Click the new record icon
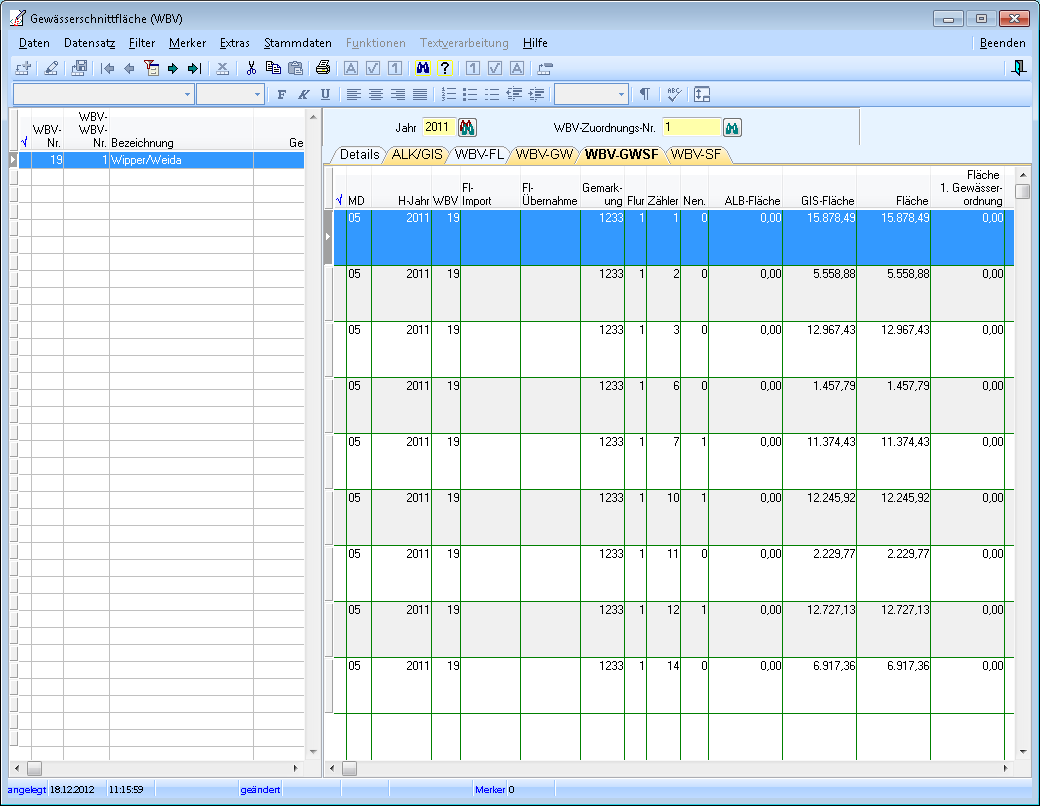This screenshot has height=806, width=1040. pyautogui.click(x=24, y=68)
